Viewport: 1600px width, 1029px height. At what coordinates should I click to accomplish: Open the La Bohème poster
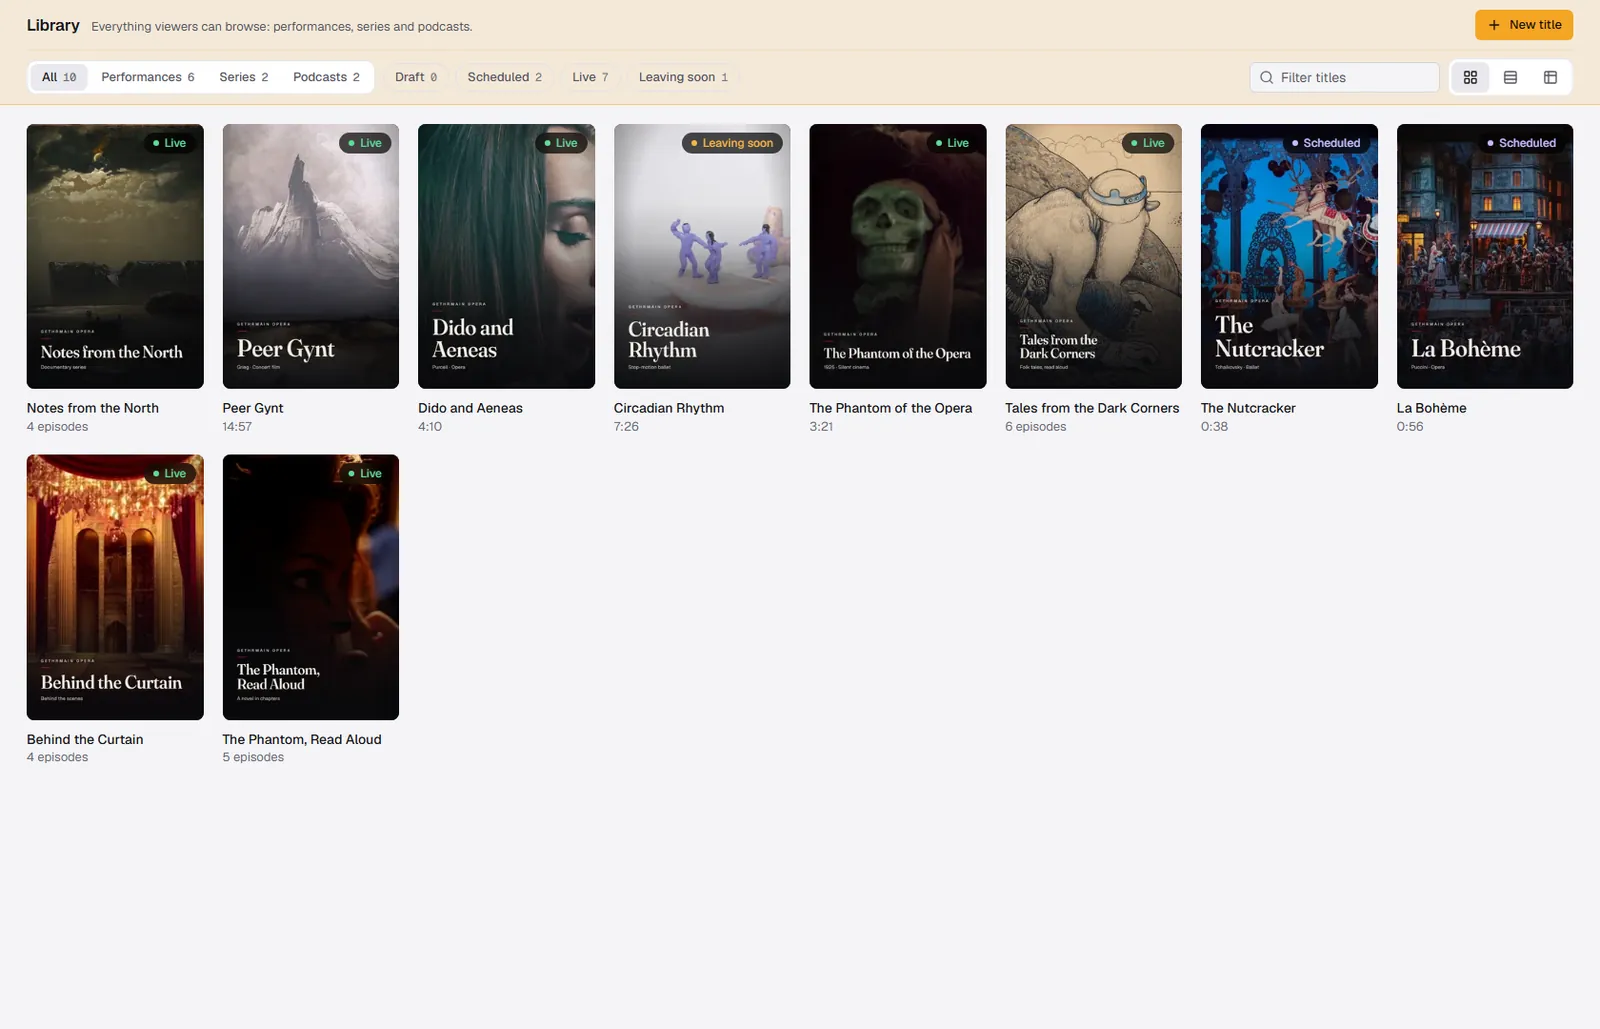click(1485, 256)
